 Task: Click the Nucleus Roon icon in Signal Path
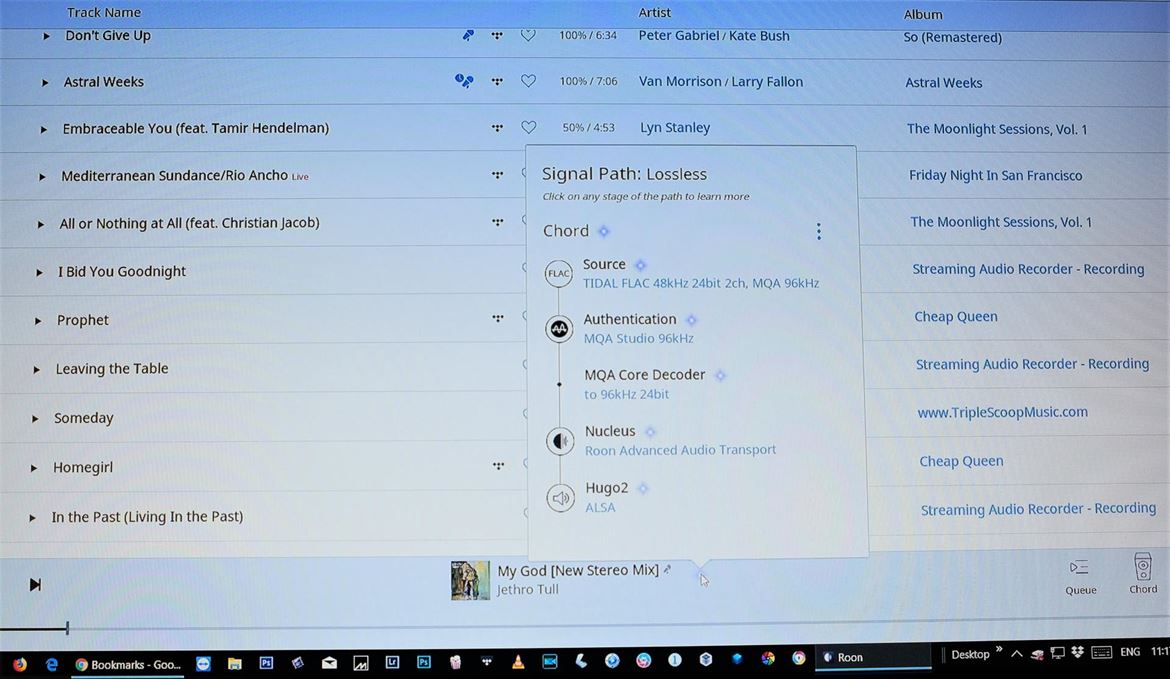tap(560, 441)
